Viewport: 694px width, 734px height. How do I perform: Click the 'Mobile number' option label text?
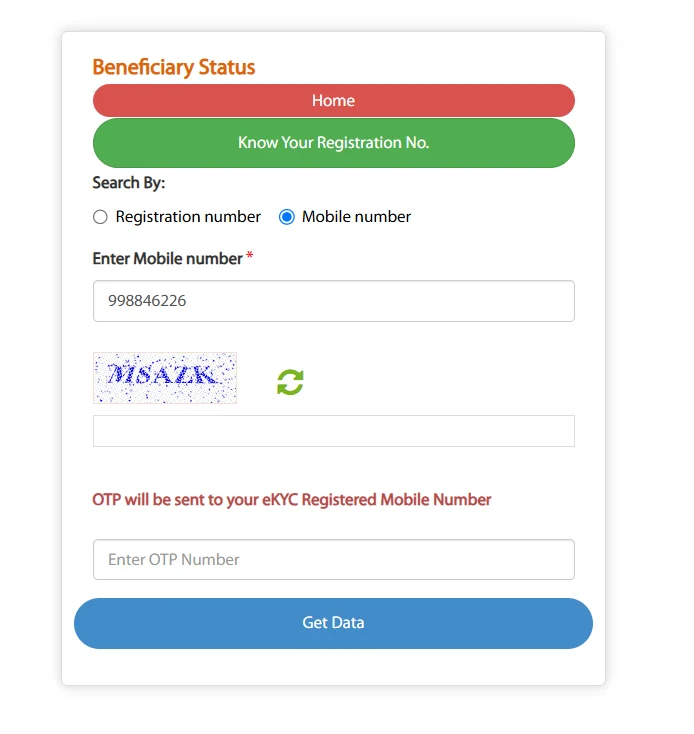356,217
